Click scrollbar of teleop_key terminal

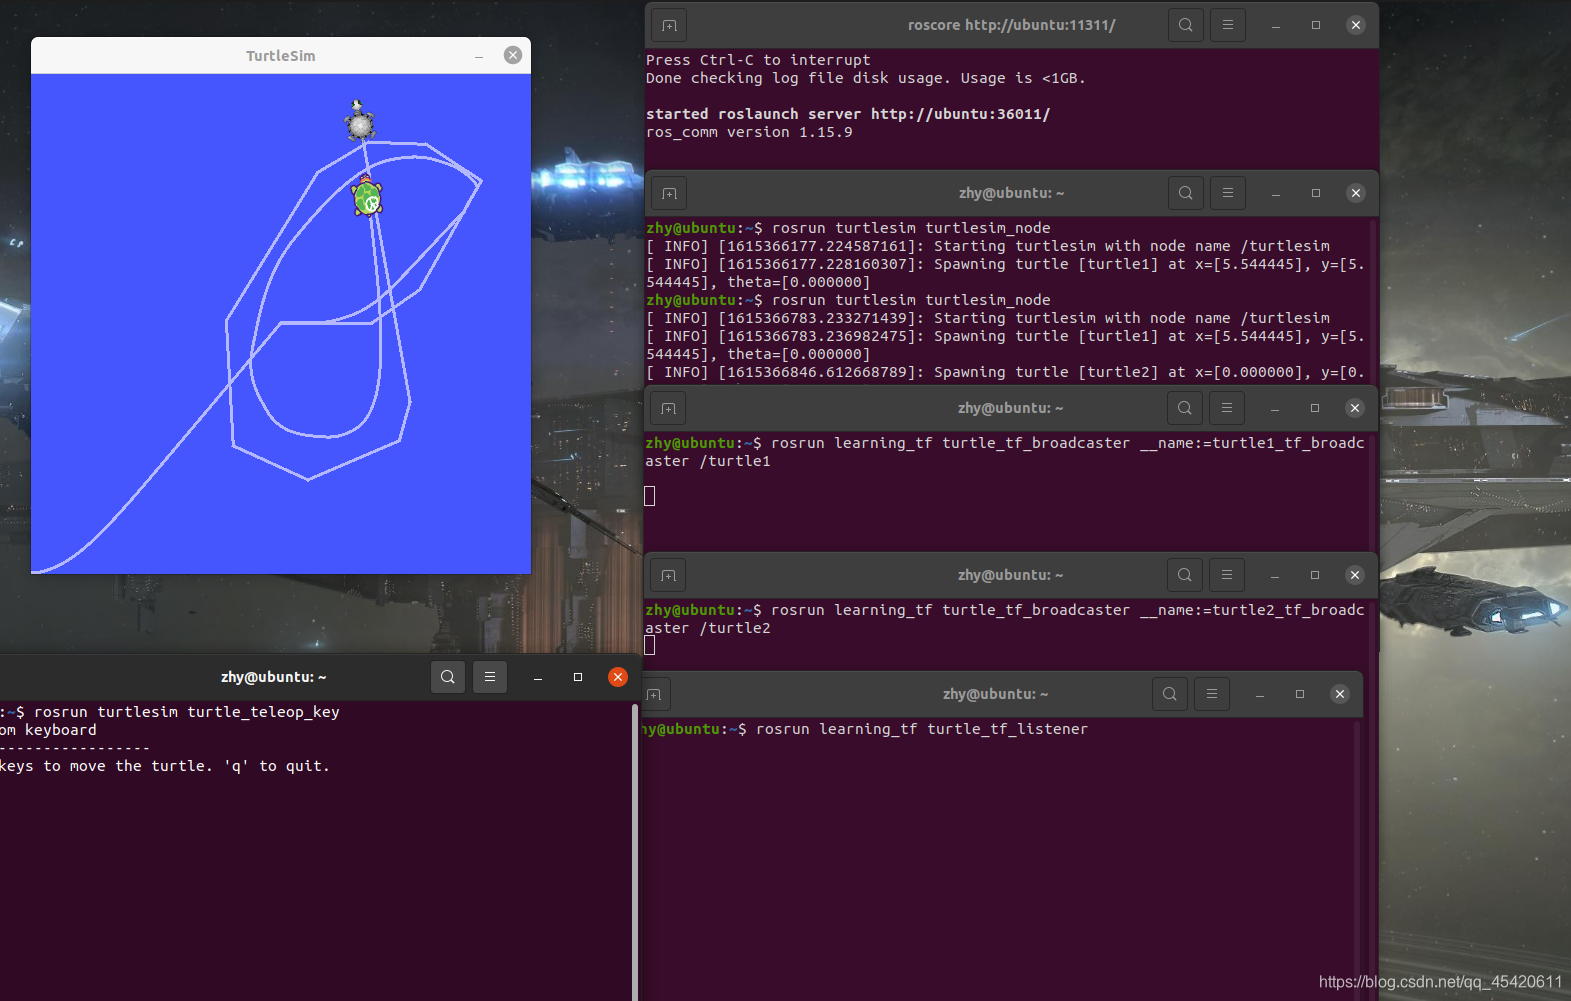(x=635, y=850)
